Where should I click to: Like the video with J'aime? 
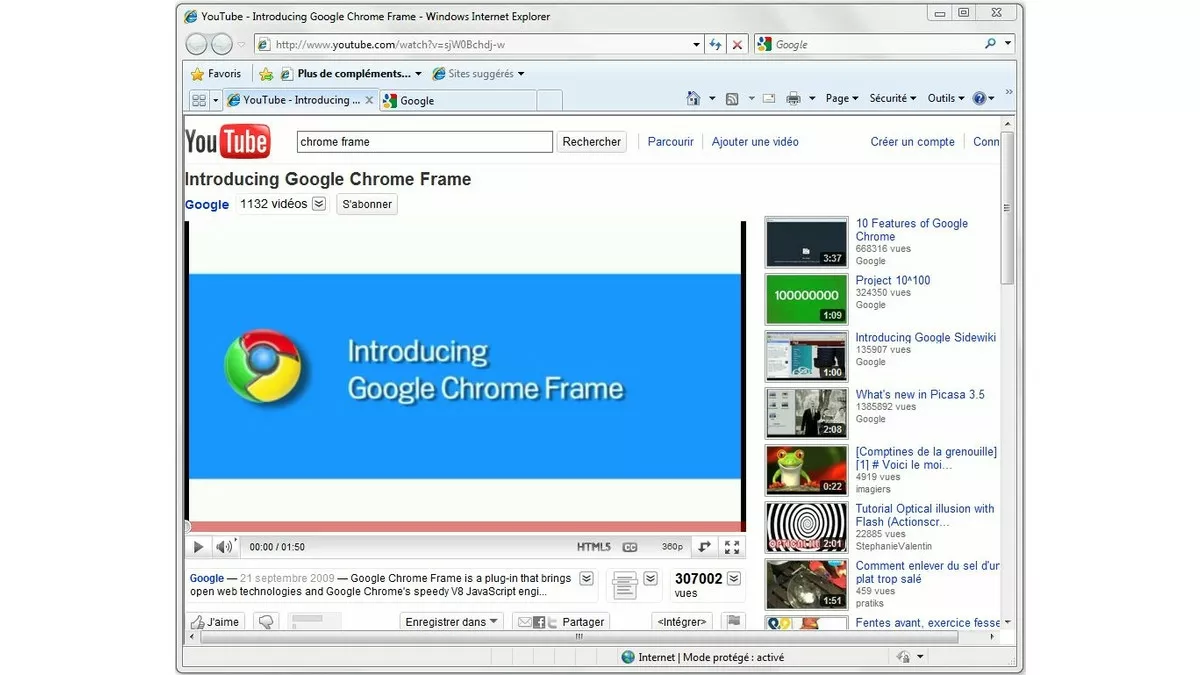[x=215, y=621]
